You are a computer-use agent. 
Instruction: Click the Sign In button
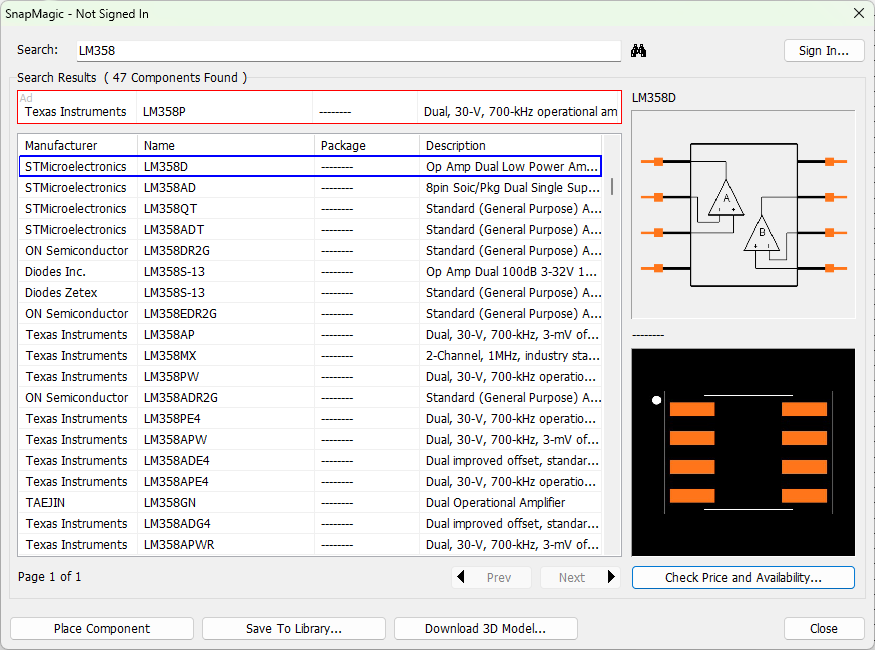[x=824, y=51]
